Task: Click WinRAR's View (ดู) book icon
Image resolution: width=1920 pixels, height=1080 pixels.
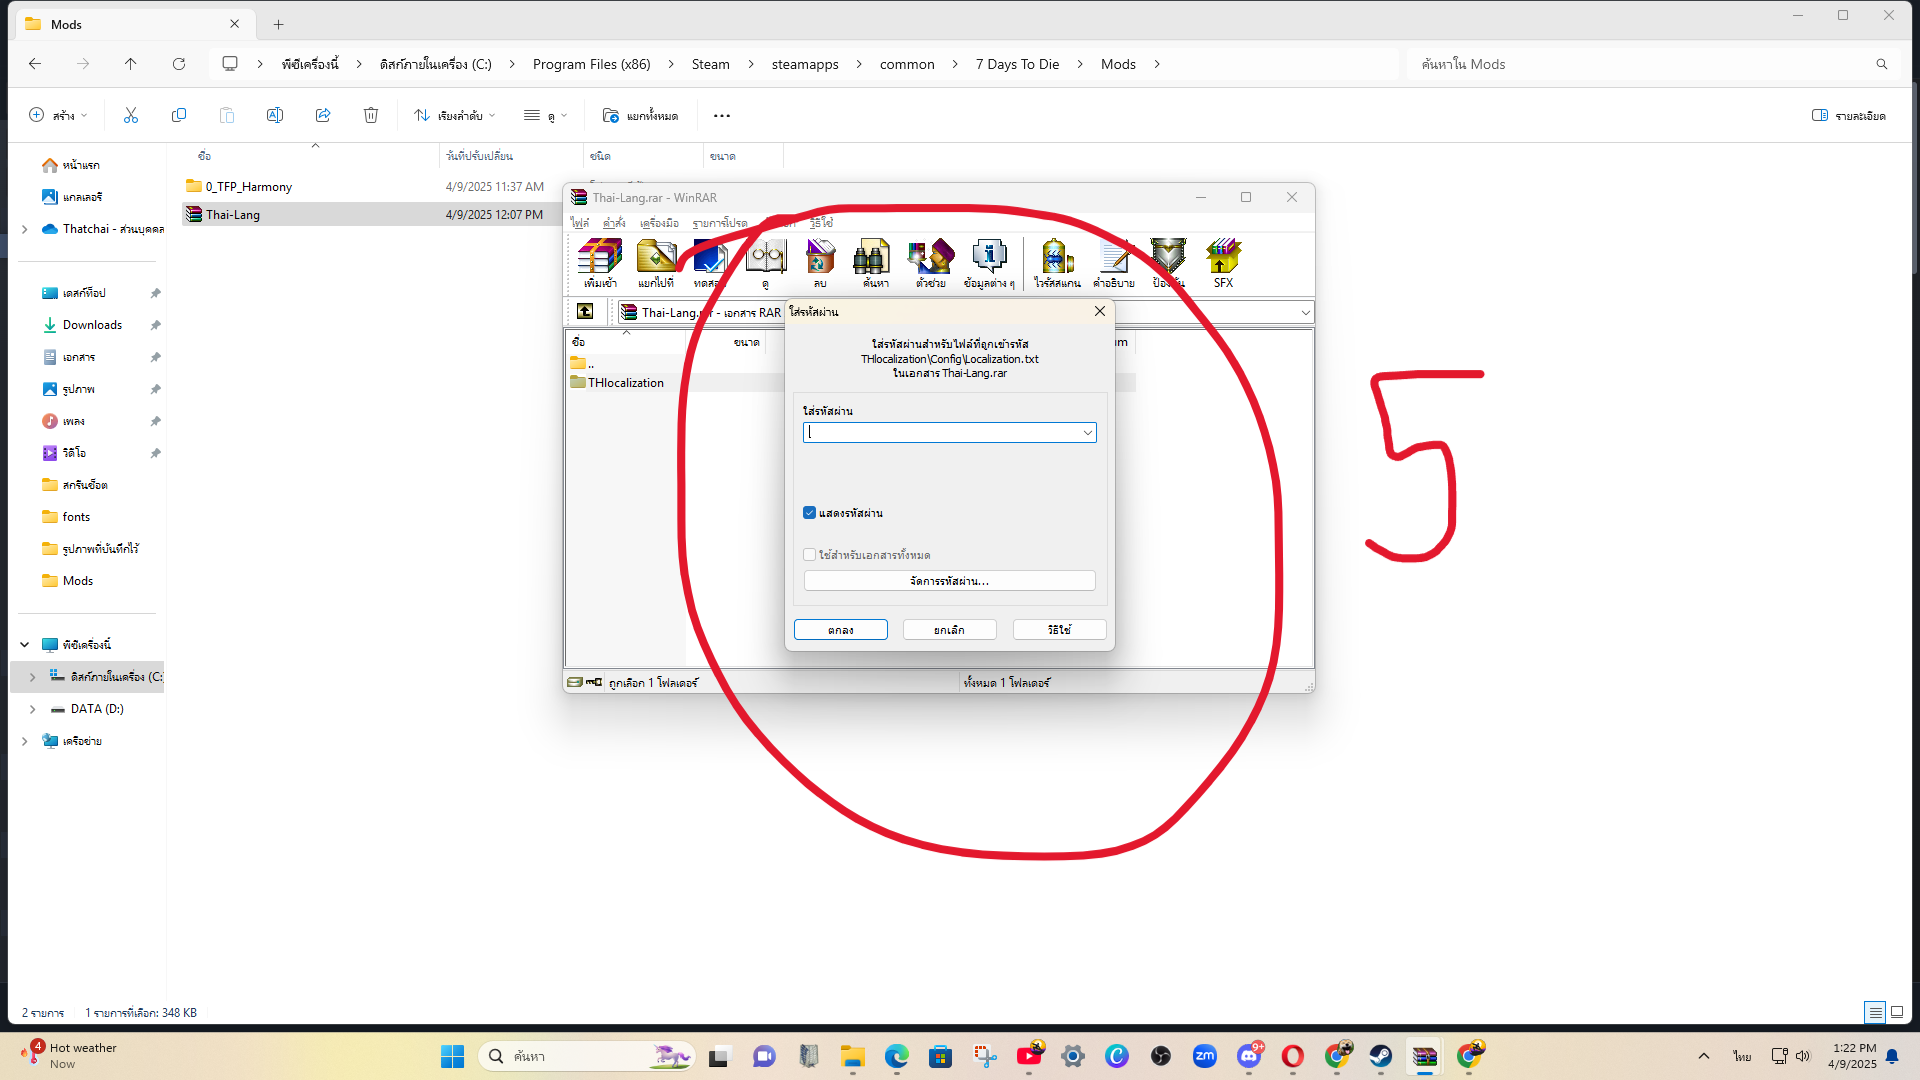Action: tap(766, 263)
